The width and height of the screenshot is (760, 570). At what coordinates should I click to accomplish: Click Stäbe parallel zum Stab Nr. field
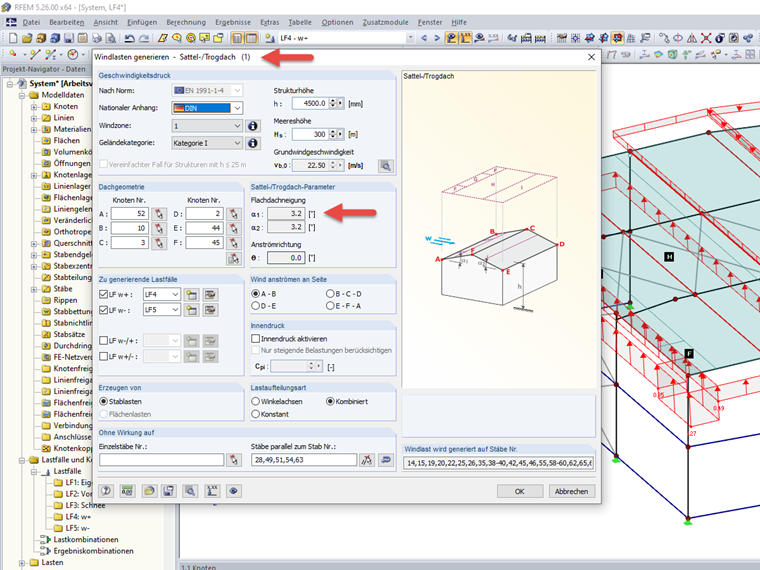point(304,460)
